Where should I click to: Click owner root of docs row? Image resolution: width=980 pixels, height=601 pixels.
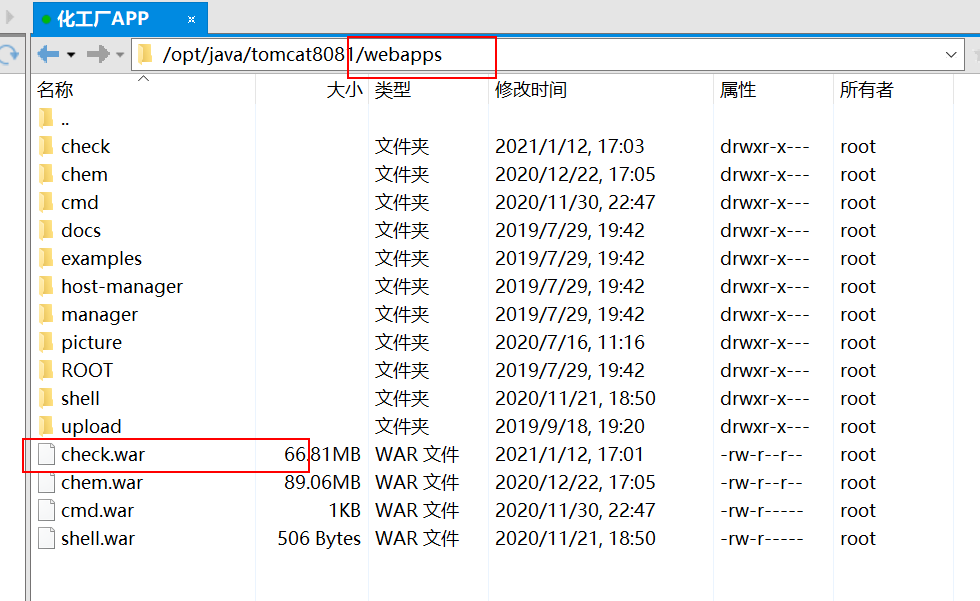tap(858, 231)
